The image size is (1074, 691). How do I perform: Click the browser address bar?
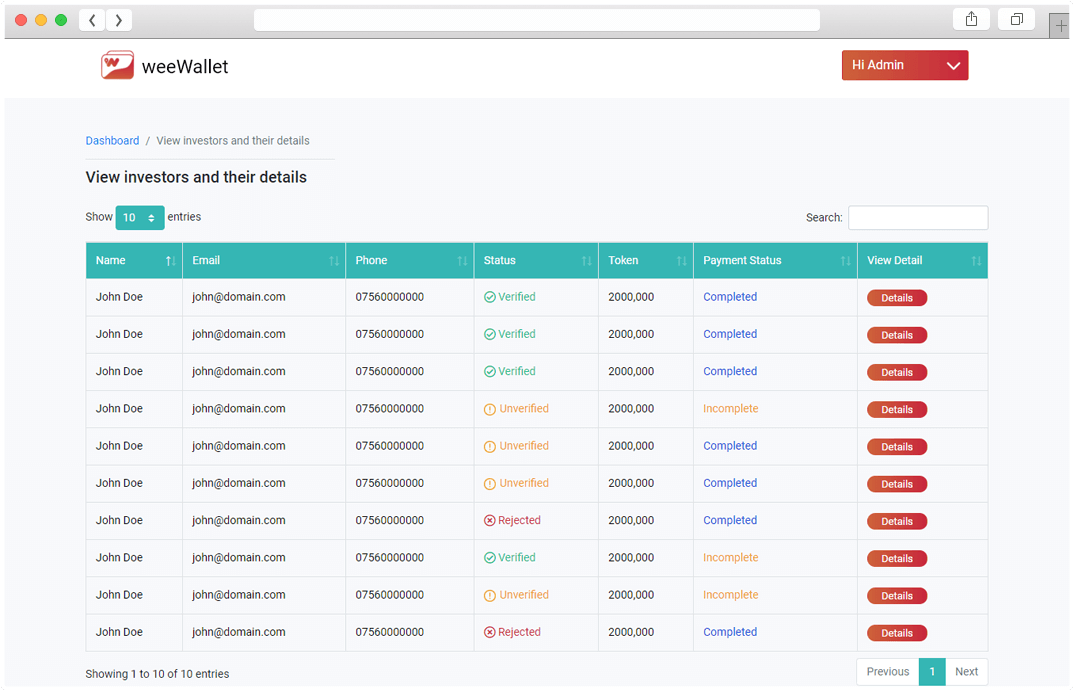(536, 20)
